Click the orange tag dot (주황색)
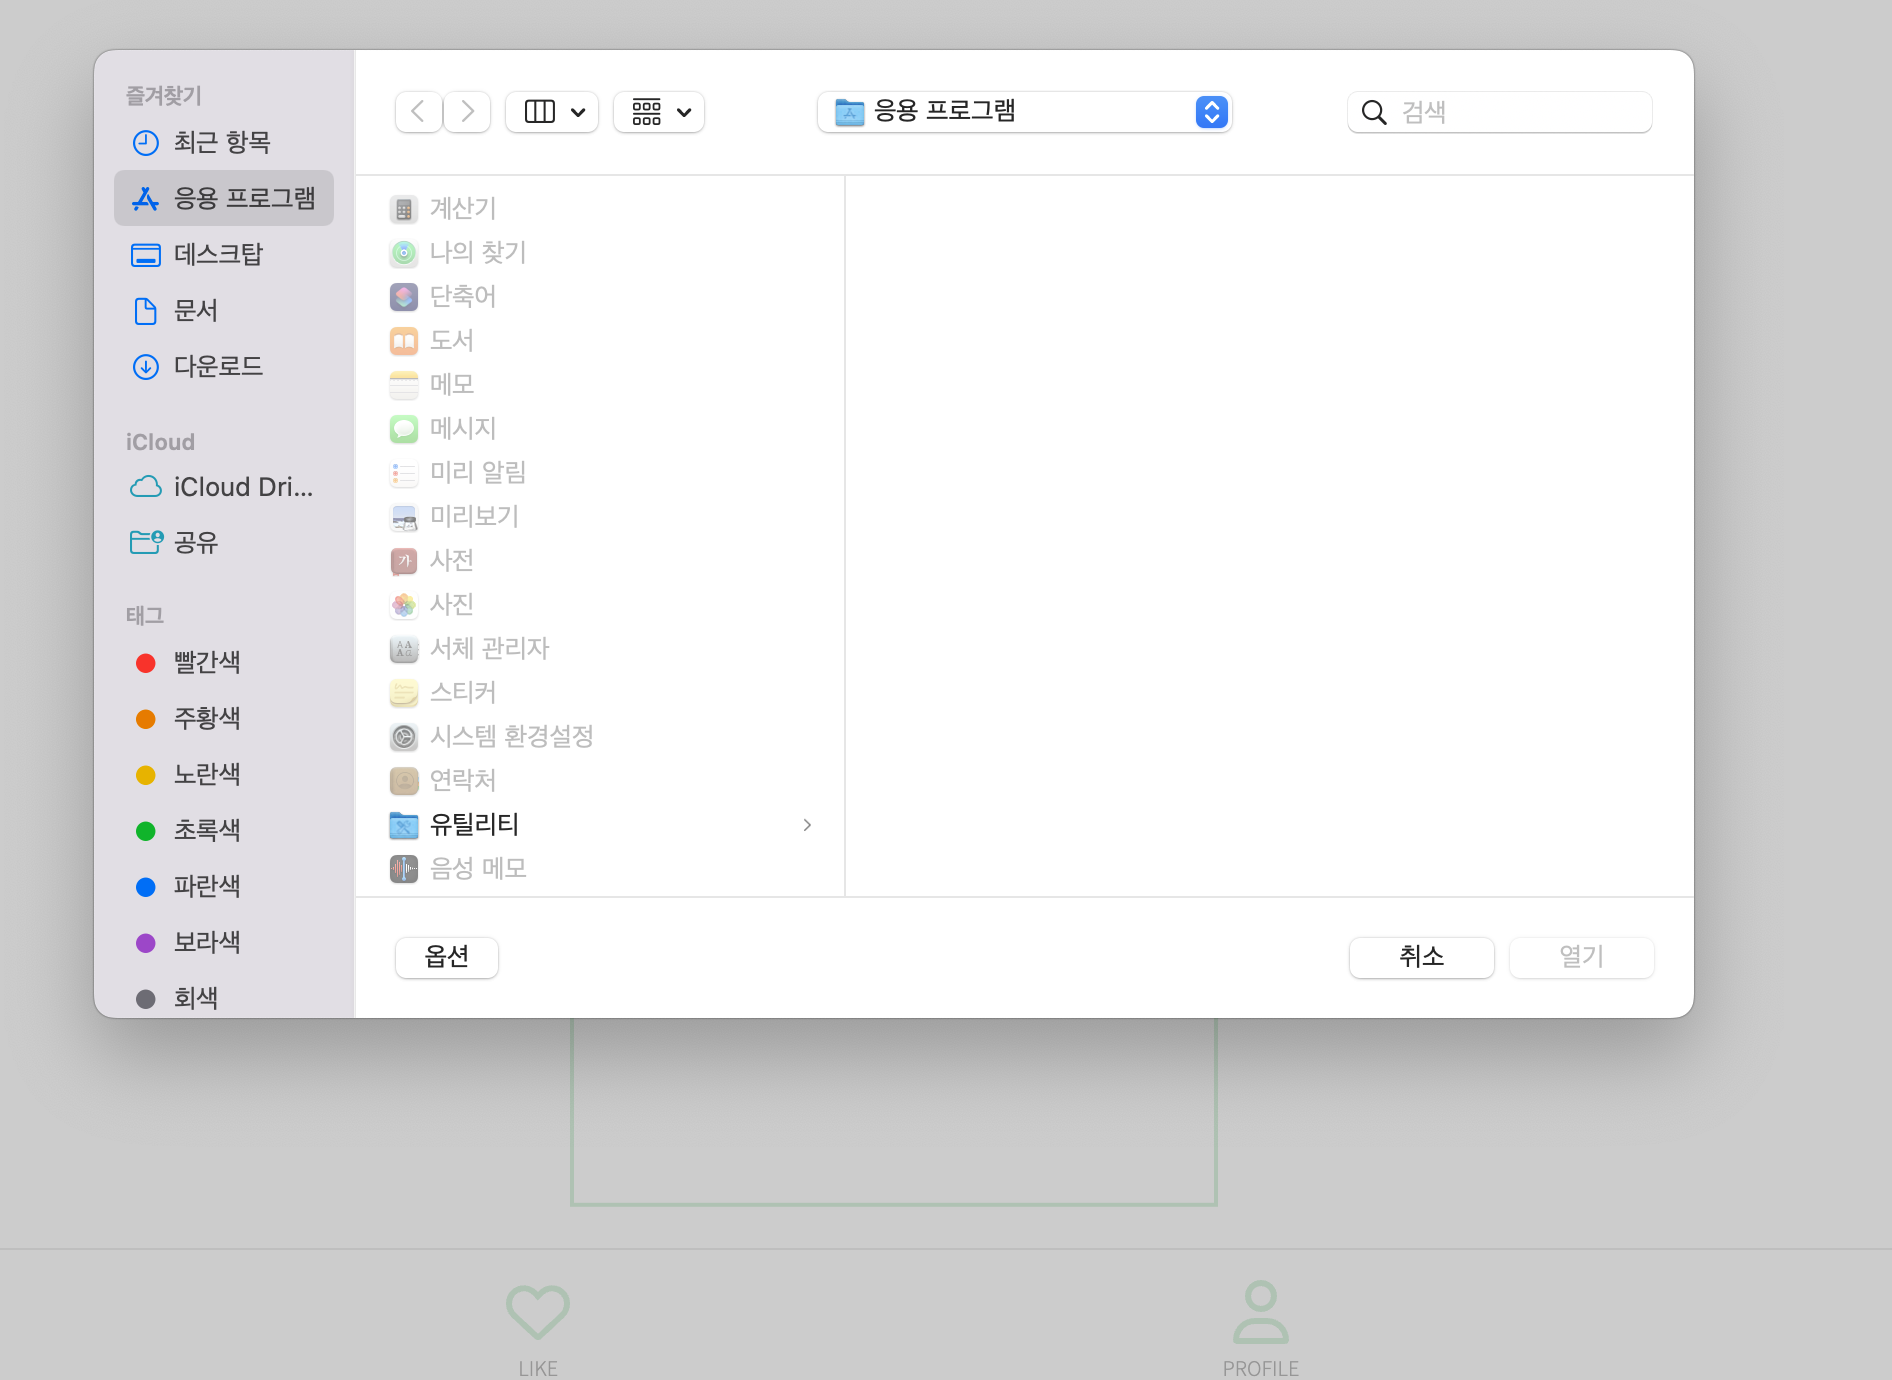This screenshot has width=1892, height=1380. 146,719
